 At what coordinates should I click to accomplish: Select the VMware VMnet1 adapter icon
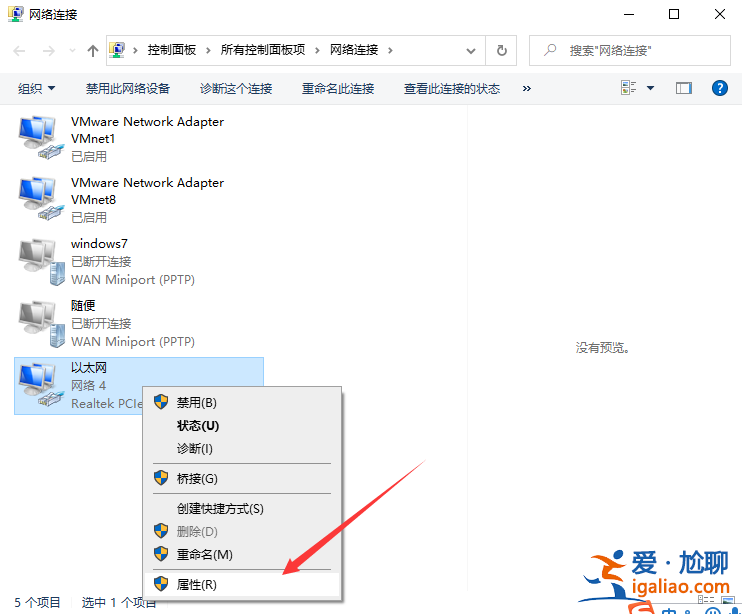coord(41,138)
